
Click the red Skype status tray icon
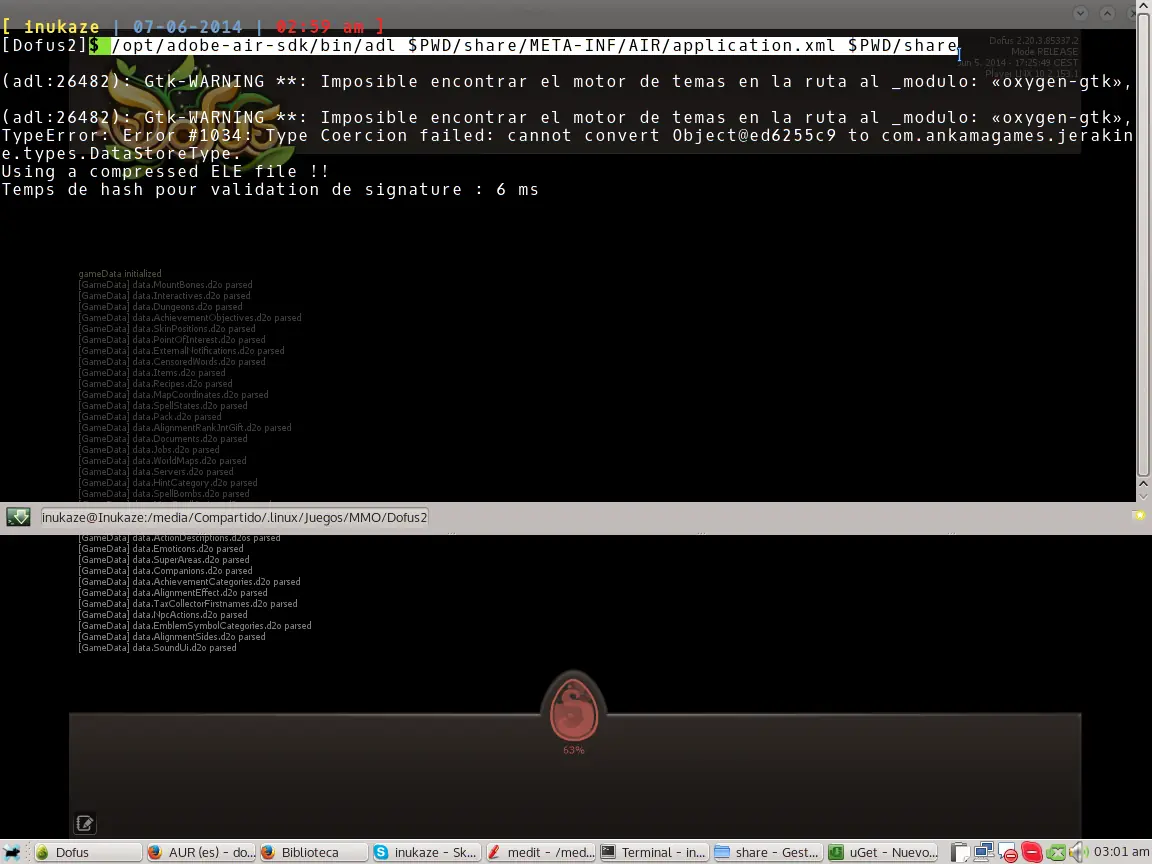pos(1032,853)
